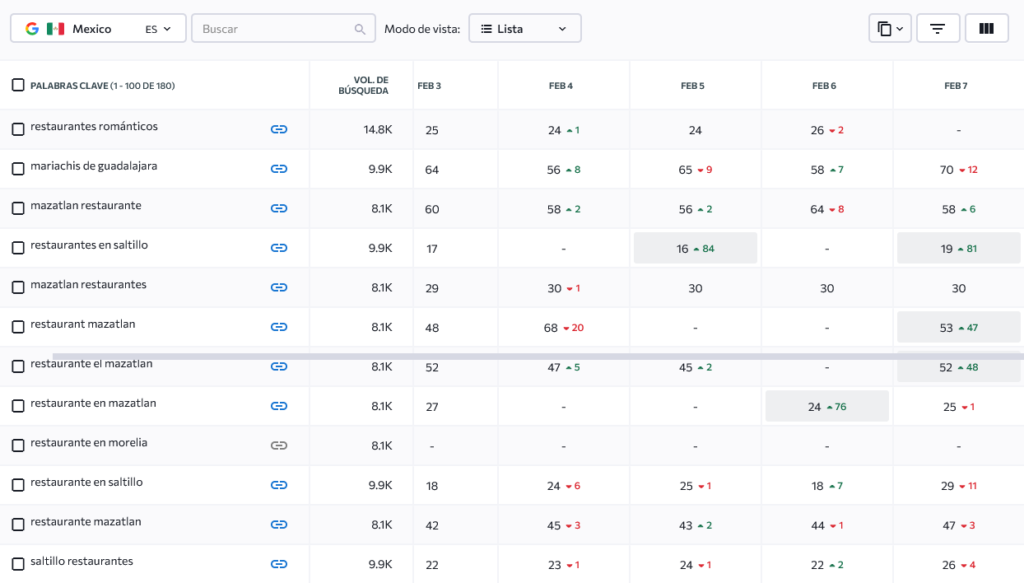Open the restaurante mazatlan keyword
Image resolution: width=1024 pixels, height=583 pixels.
pyautogui.click(x=86, y=522)
